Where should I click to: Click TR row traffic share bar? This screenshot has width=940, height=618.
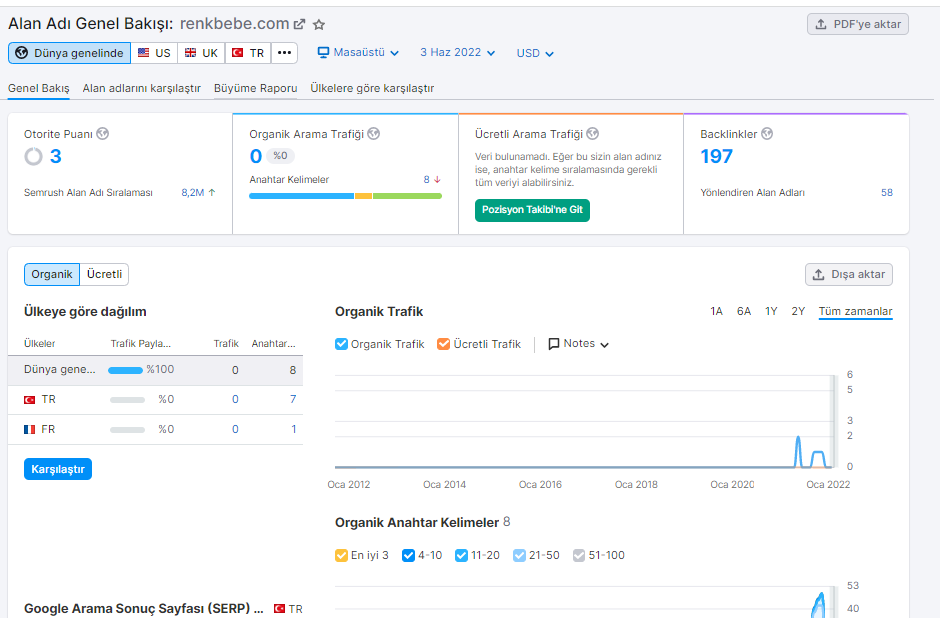click(127, 400)
